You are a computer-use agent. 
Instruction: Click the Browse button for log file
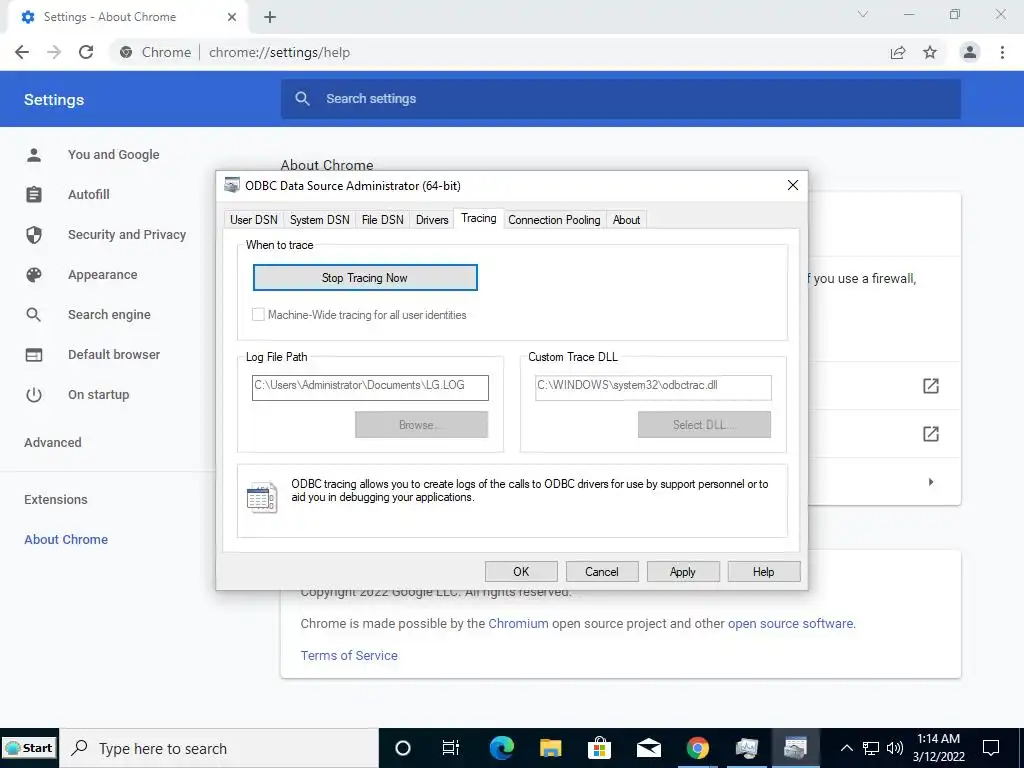point(421,424)
